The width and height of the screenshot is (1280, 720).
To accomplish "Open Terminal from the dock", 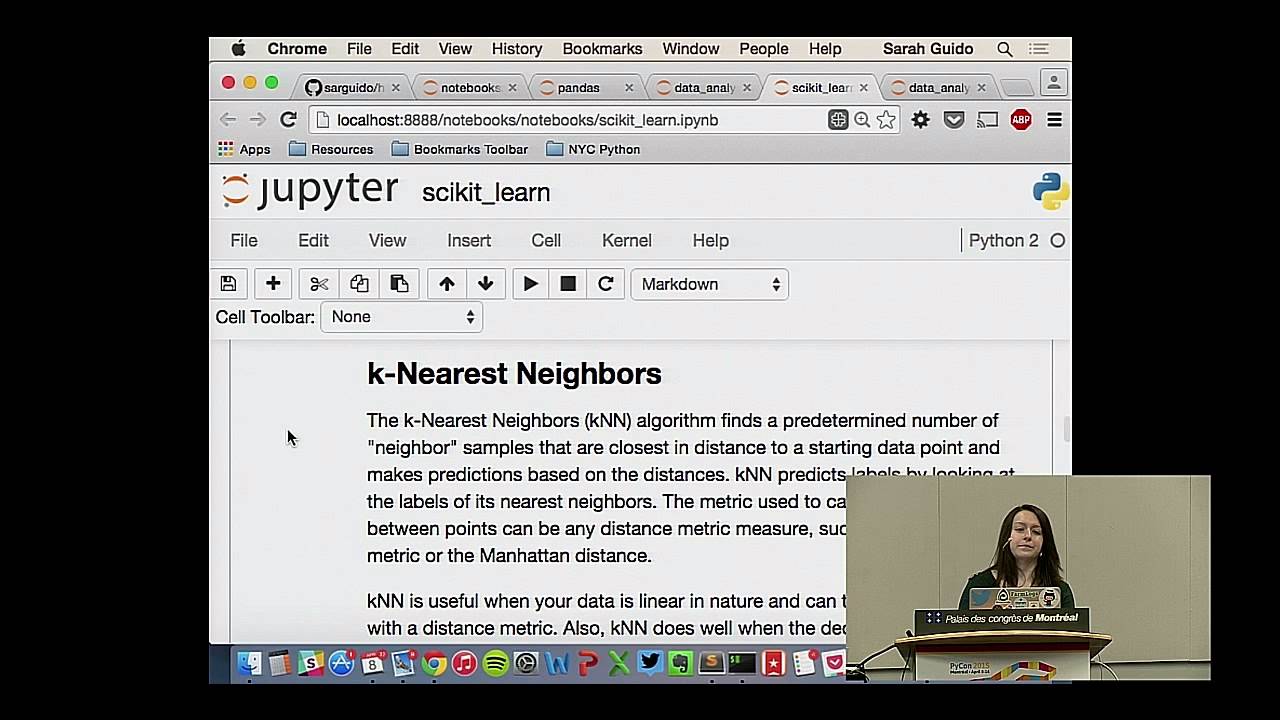I will pyautogui.click(x=742, y=663).
